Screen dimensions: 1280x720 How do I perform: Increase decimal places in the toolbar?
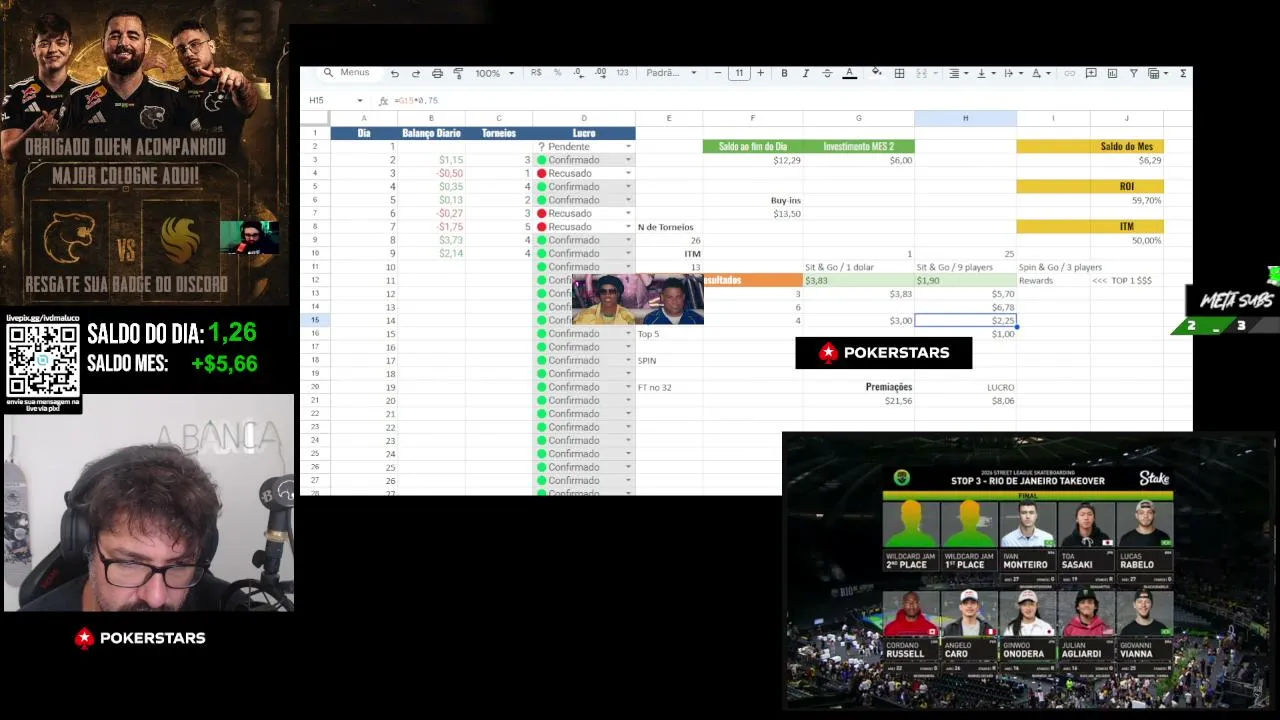point(600,73)
